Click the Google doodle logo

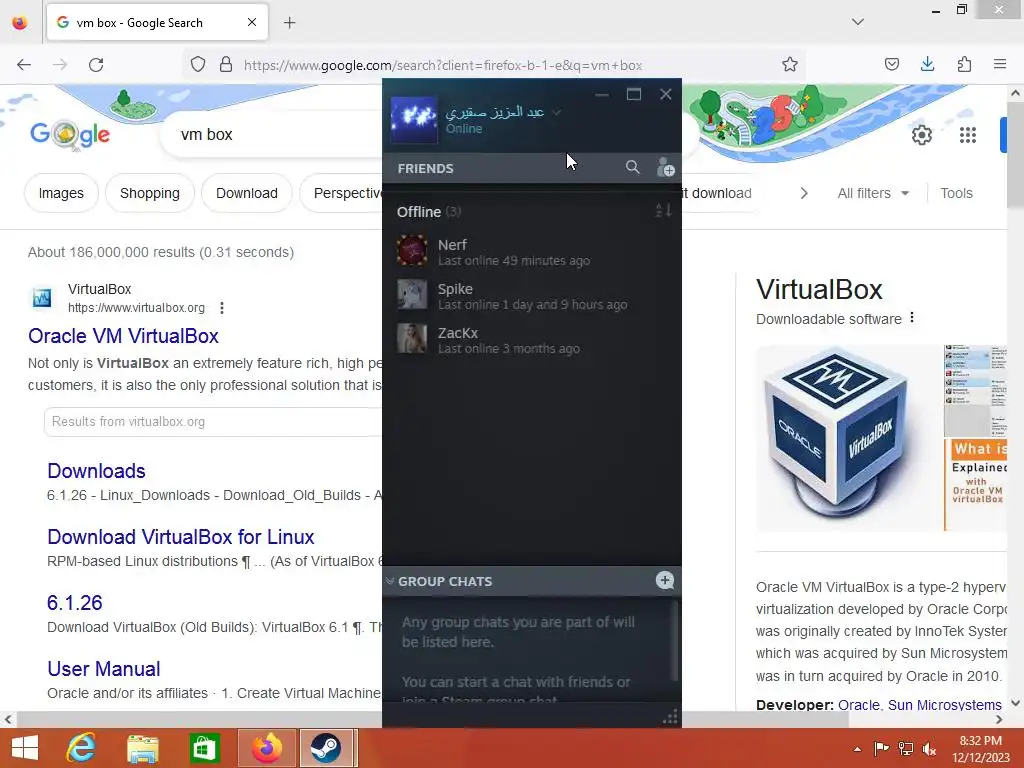tap(70, 135)
